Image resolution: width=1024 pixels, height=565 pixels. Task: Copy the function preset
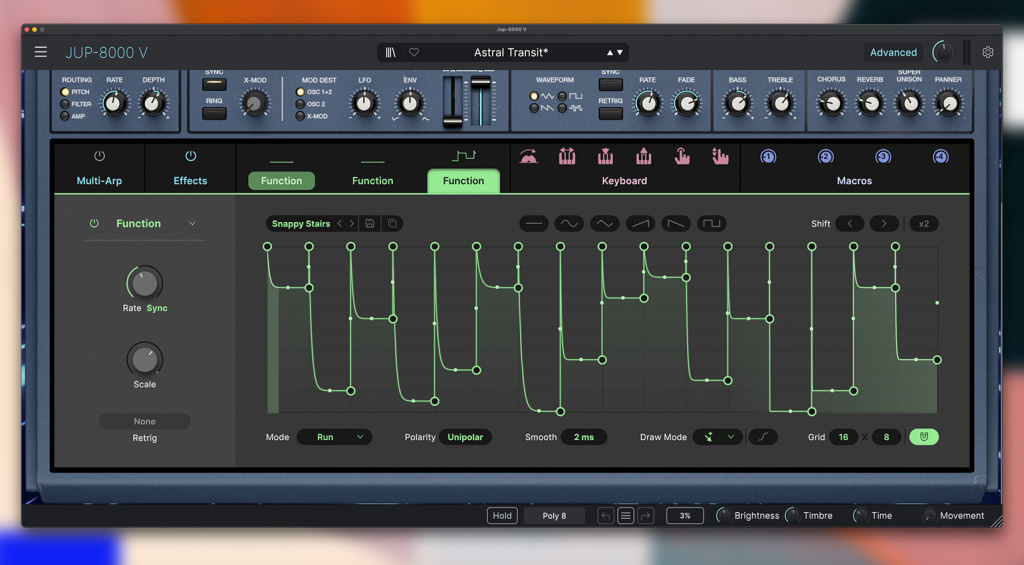pyautogui.click(x=392, y=223)
